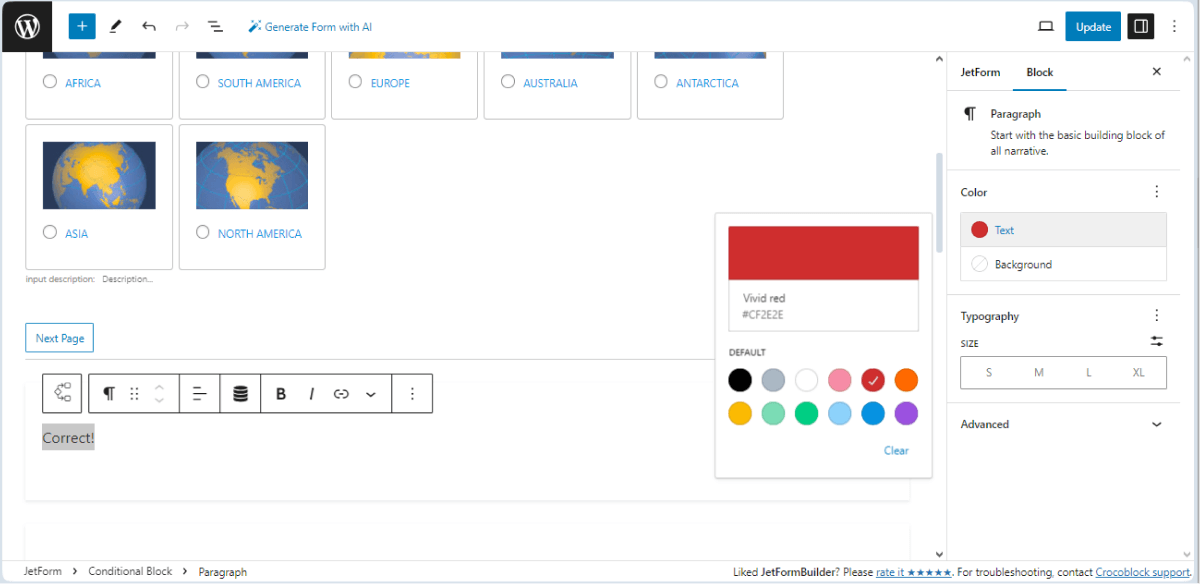Select the Text color setting
Image resolution: width=1200 pixels, height=584 pixels.
tap(1064, 230)
